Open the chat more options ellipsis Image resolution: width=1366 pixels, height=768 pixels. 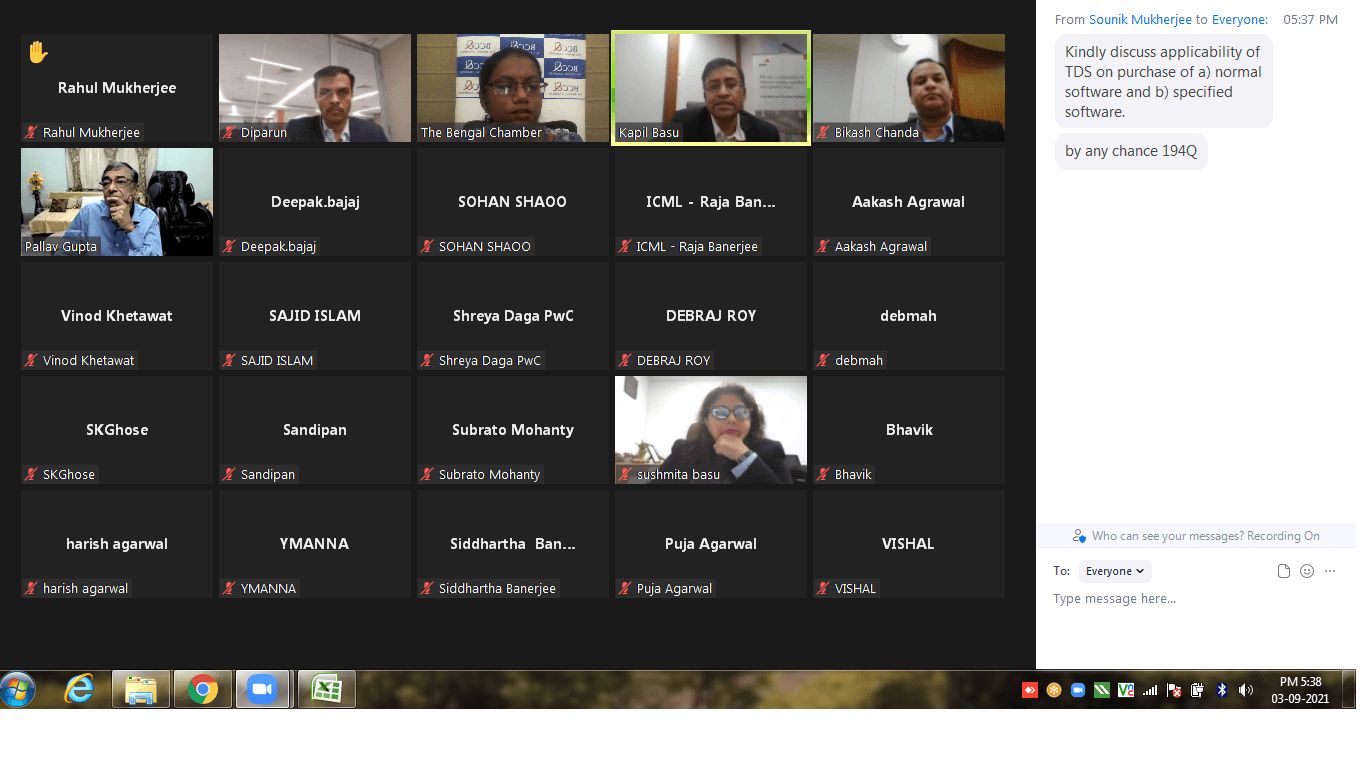point(1330,571)
